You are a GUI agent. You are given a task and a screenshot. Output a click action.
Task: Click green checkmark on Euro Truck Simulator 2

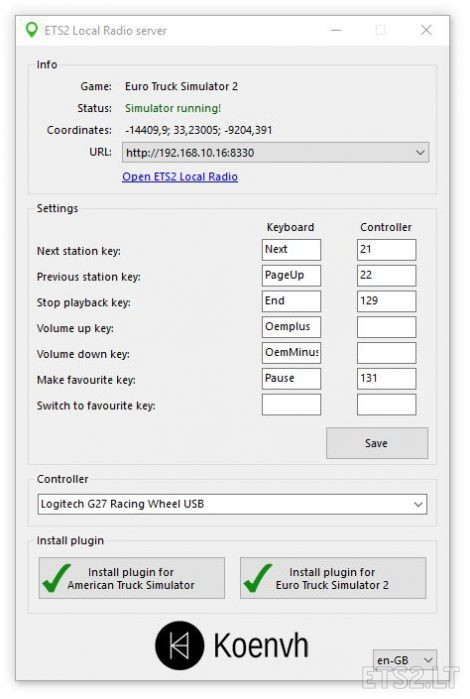click(x=257, y=578)
